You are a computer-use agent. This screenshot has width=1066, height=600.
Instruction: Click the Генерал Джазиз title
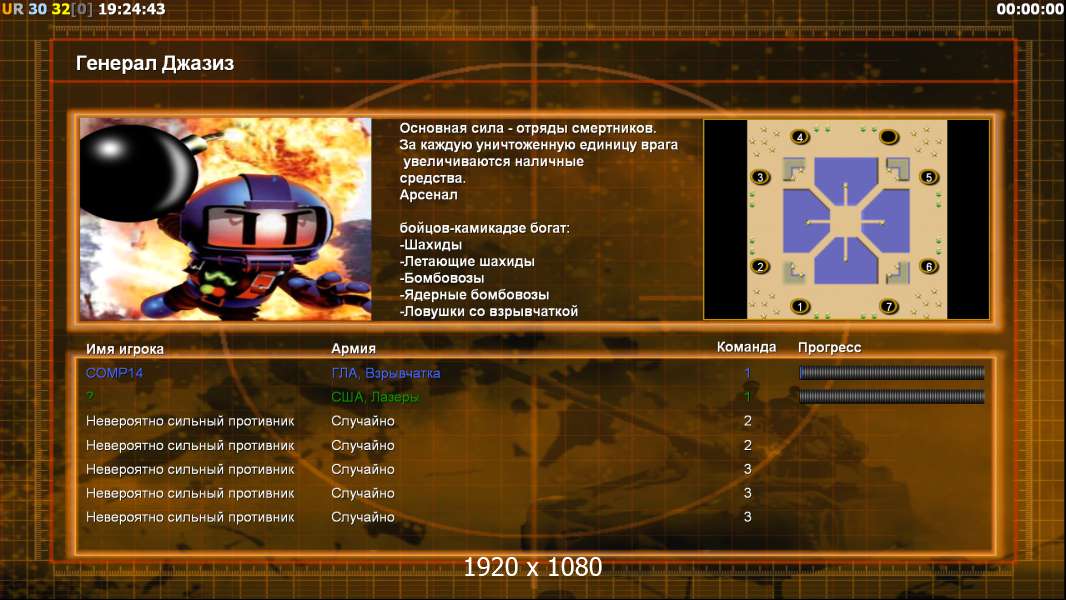155,63
